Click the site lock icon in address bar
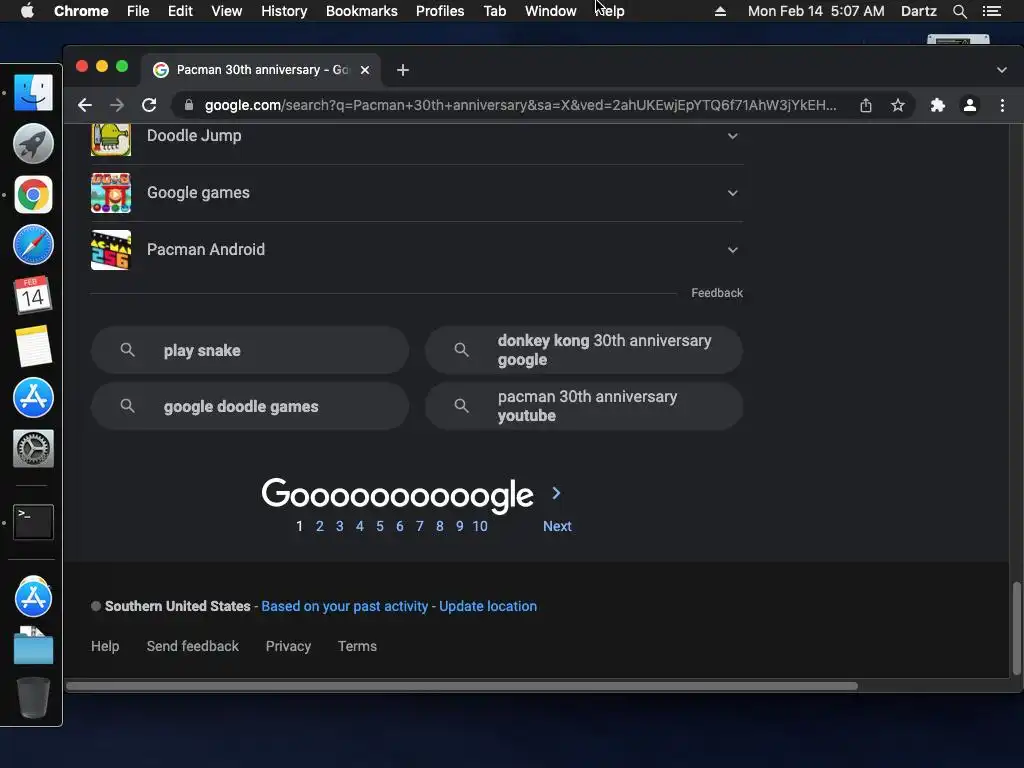This screenshot has width=1024, height=768. 189,105
